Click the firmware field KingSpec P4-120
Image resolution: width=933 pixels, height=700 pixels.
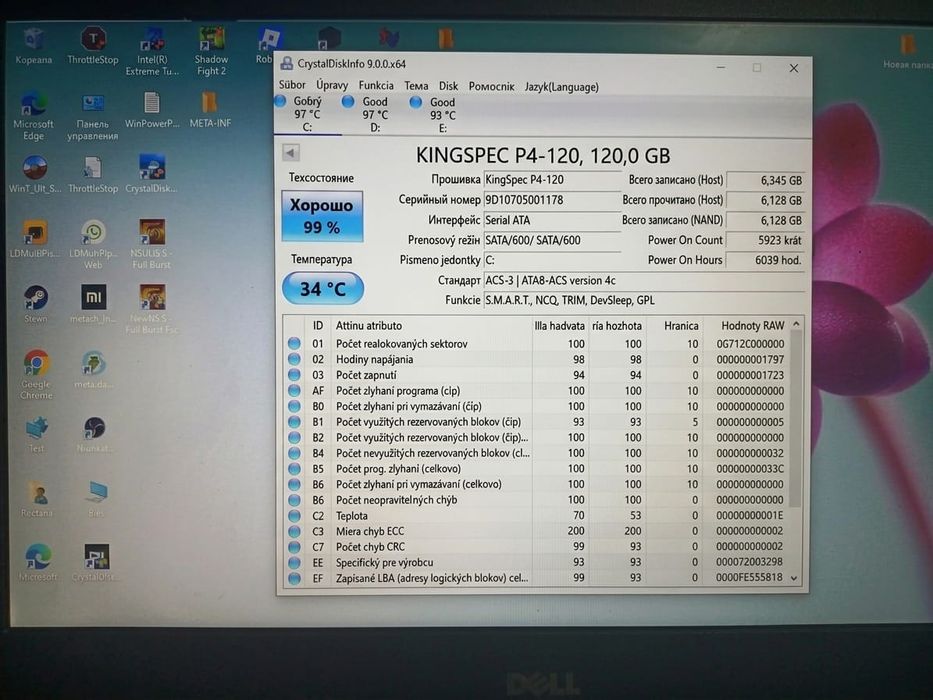(551, 180)
